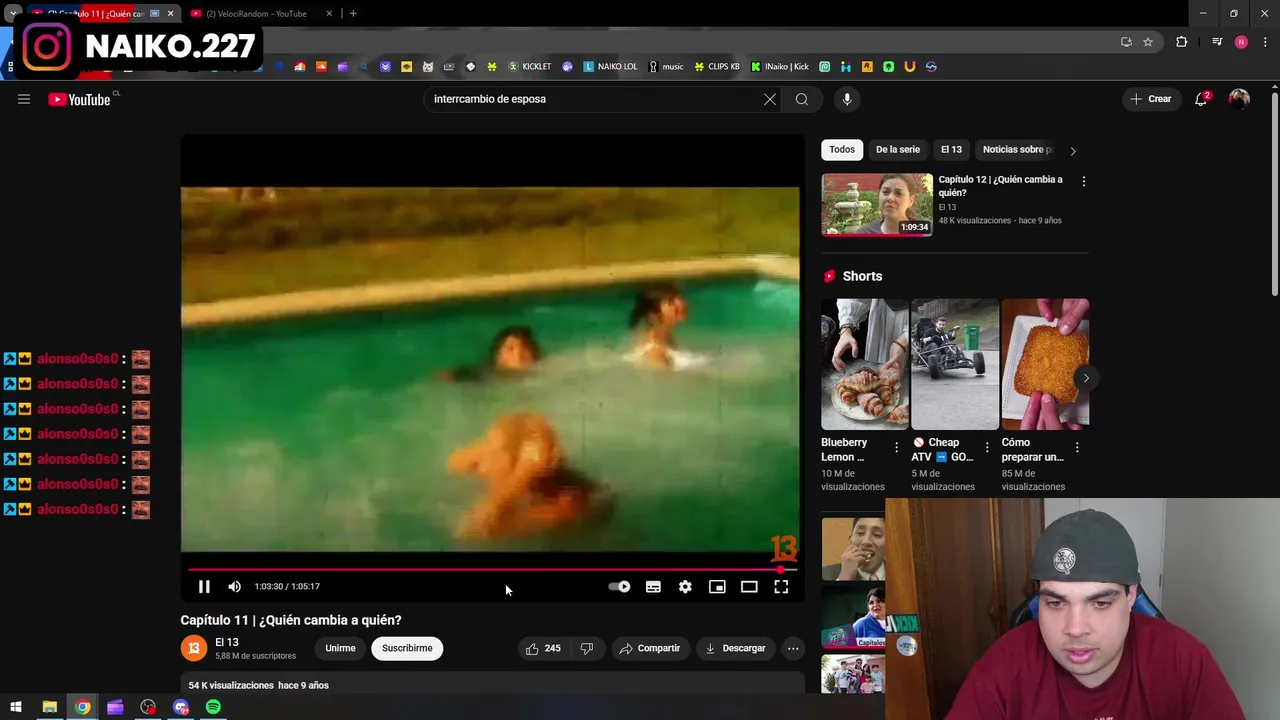Open the El 13 channel avatar
1280x720 pixels.
pos(194,649)
